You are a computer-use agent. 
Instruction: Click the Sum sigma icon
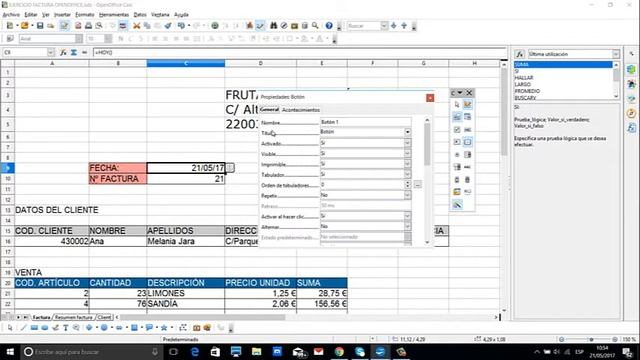coord(74,53)
